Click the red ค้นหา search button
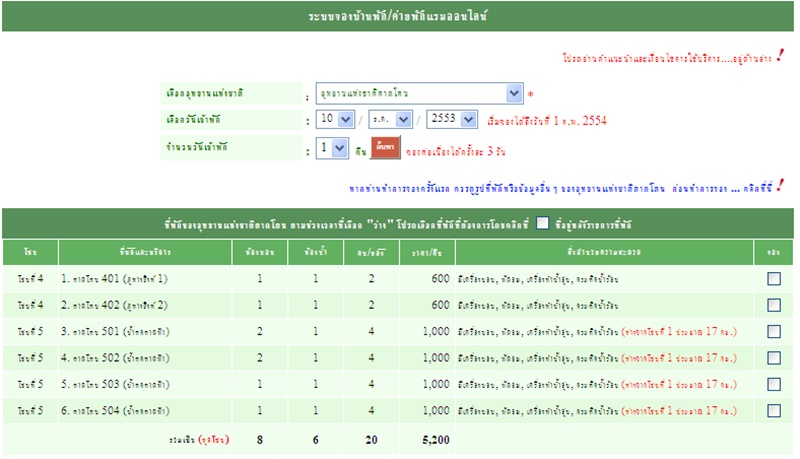Viewport: 800px width, 459px height. 386,148
